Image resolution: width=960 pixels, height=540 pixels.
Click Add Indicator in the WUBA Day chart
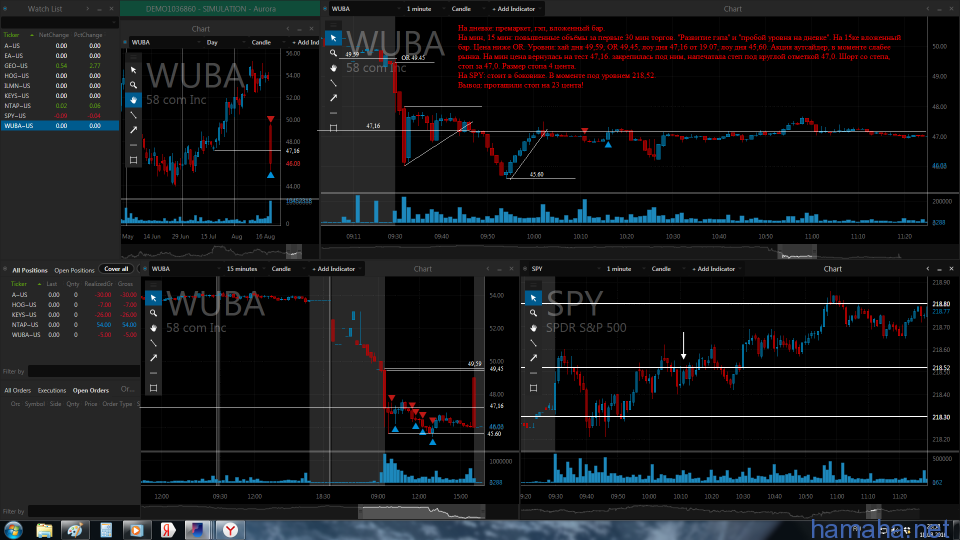pyautogui.click(x=306, y=42)
